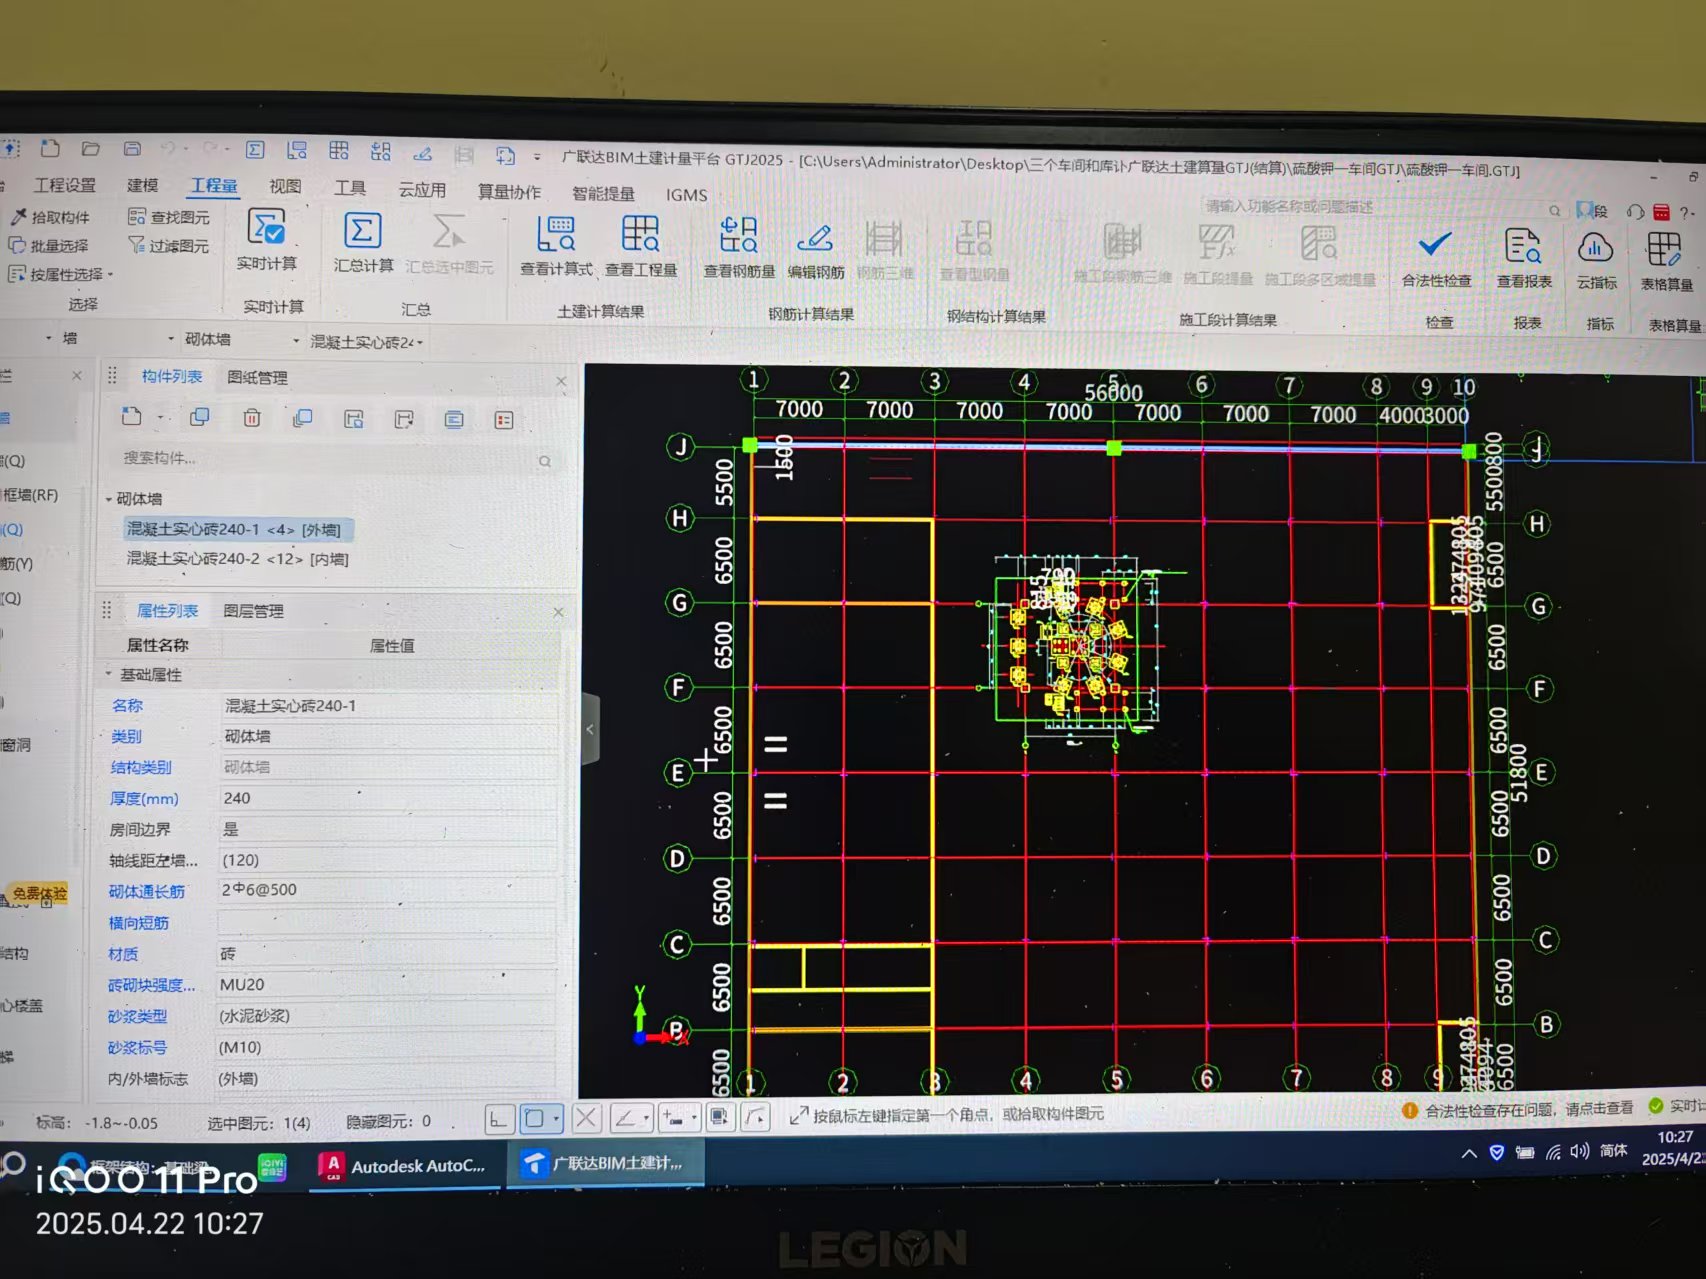This screenshot has height=1279, width=1706.
Task: Open 查看工程量 tool
Action: click(x=641, y=247)
